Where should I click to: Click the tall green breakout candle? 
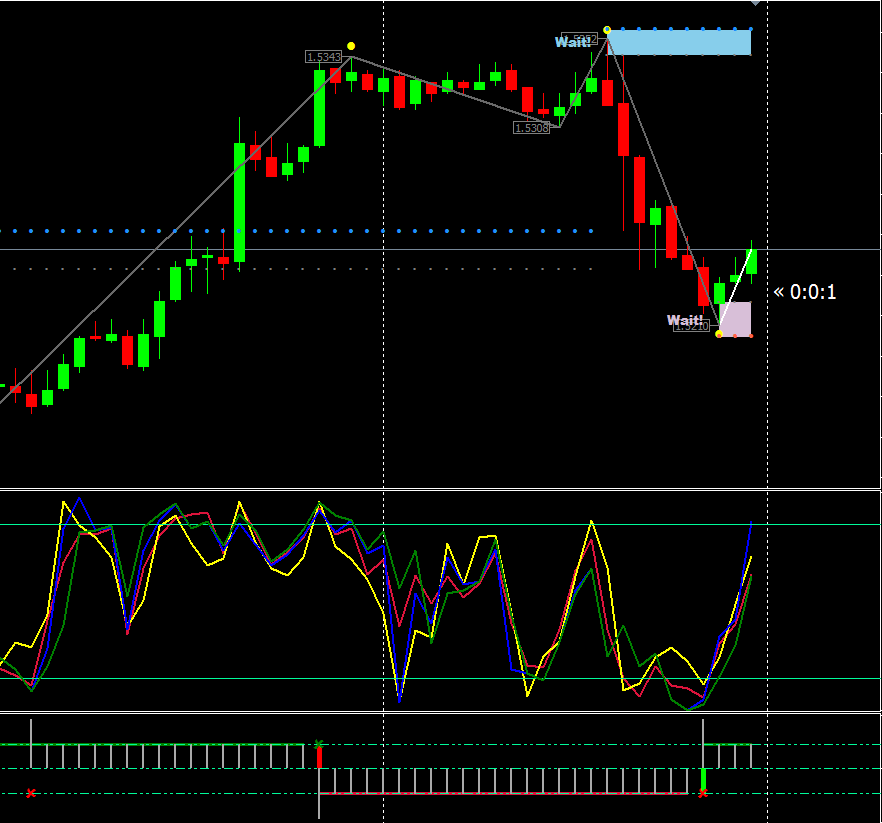coord(240,202)
